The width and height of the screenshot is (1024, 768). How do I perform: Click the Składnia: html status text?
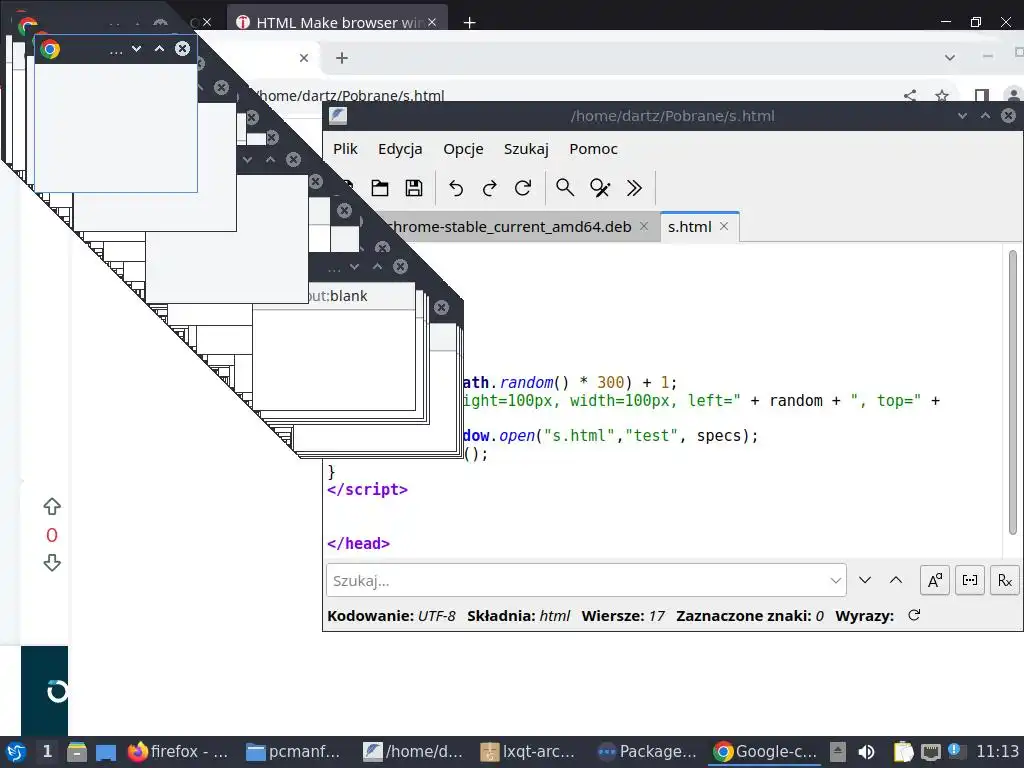(x=519, y=616)
